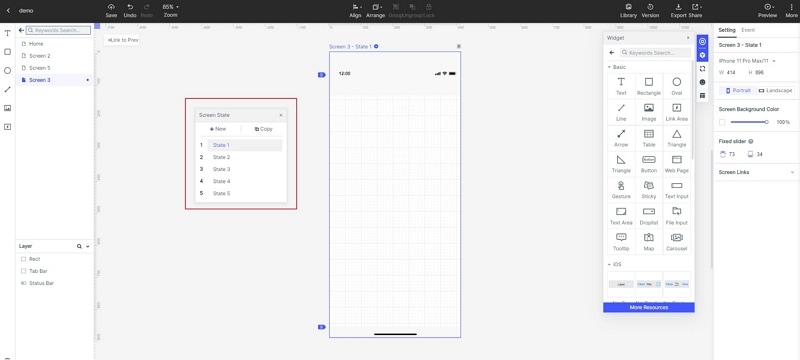Select Screen 3 in the list
Screen dimensions: 800x360
click(x=55, y=80)
